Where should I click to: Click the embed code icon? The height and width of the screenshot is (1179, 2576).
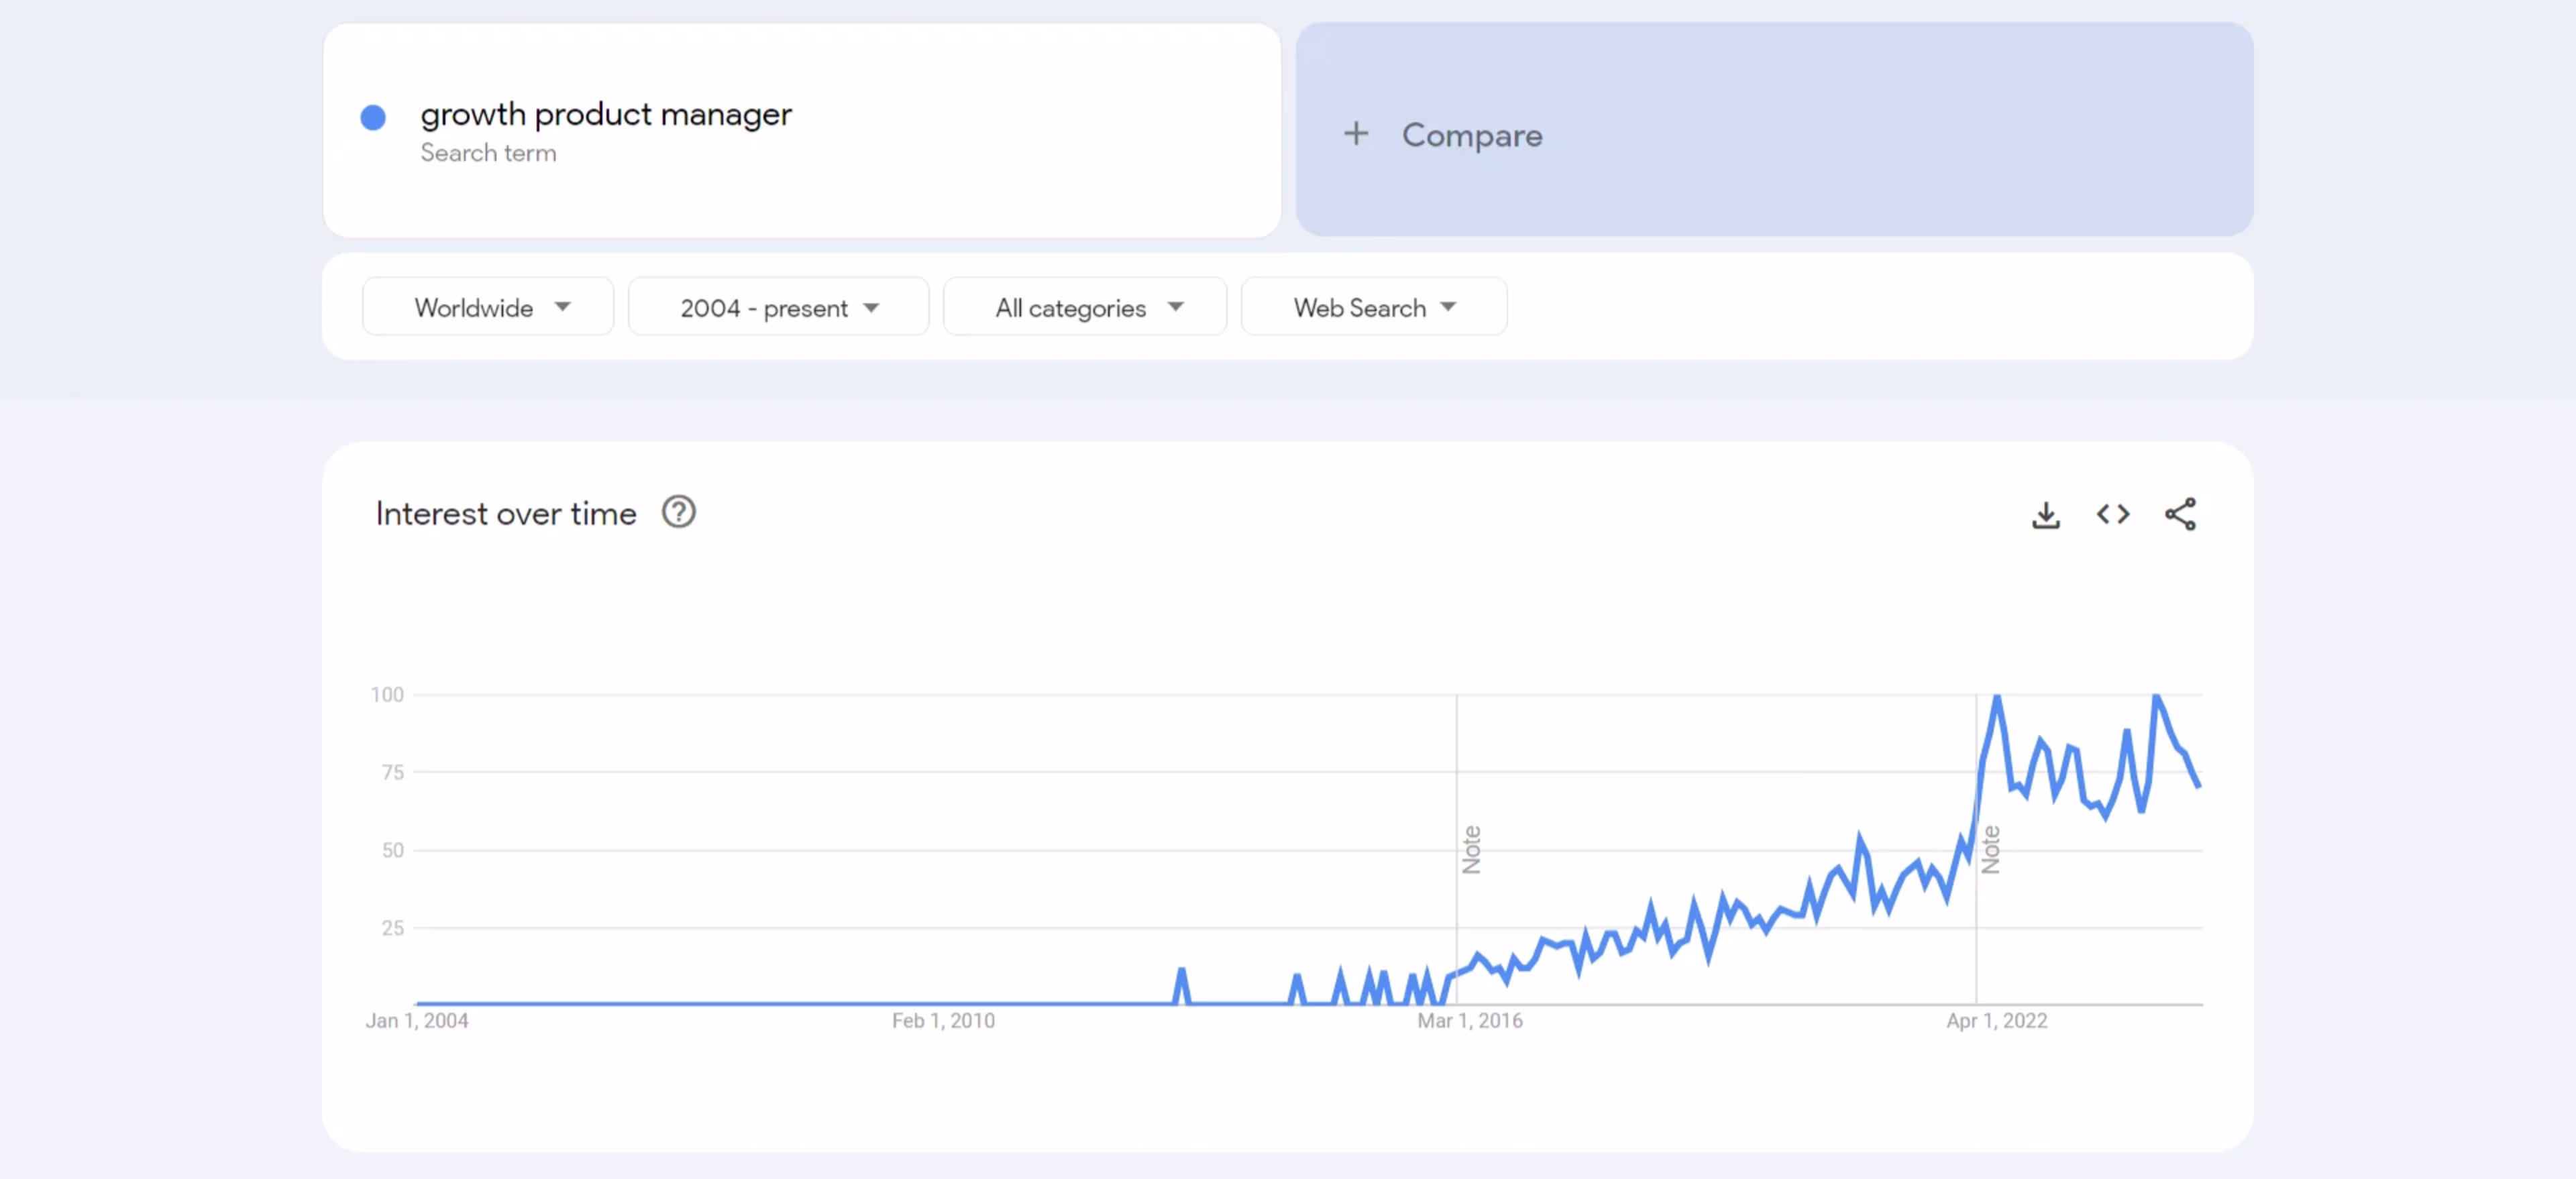(2112, 515)
